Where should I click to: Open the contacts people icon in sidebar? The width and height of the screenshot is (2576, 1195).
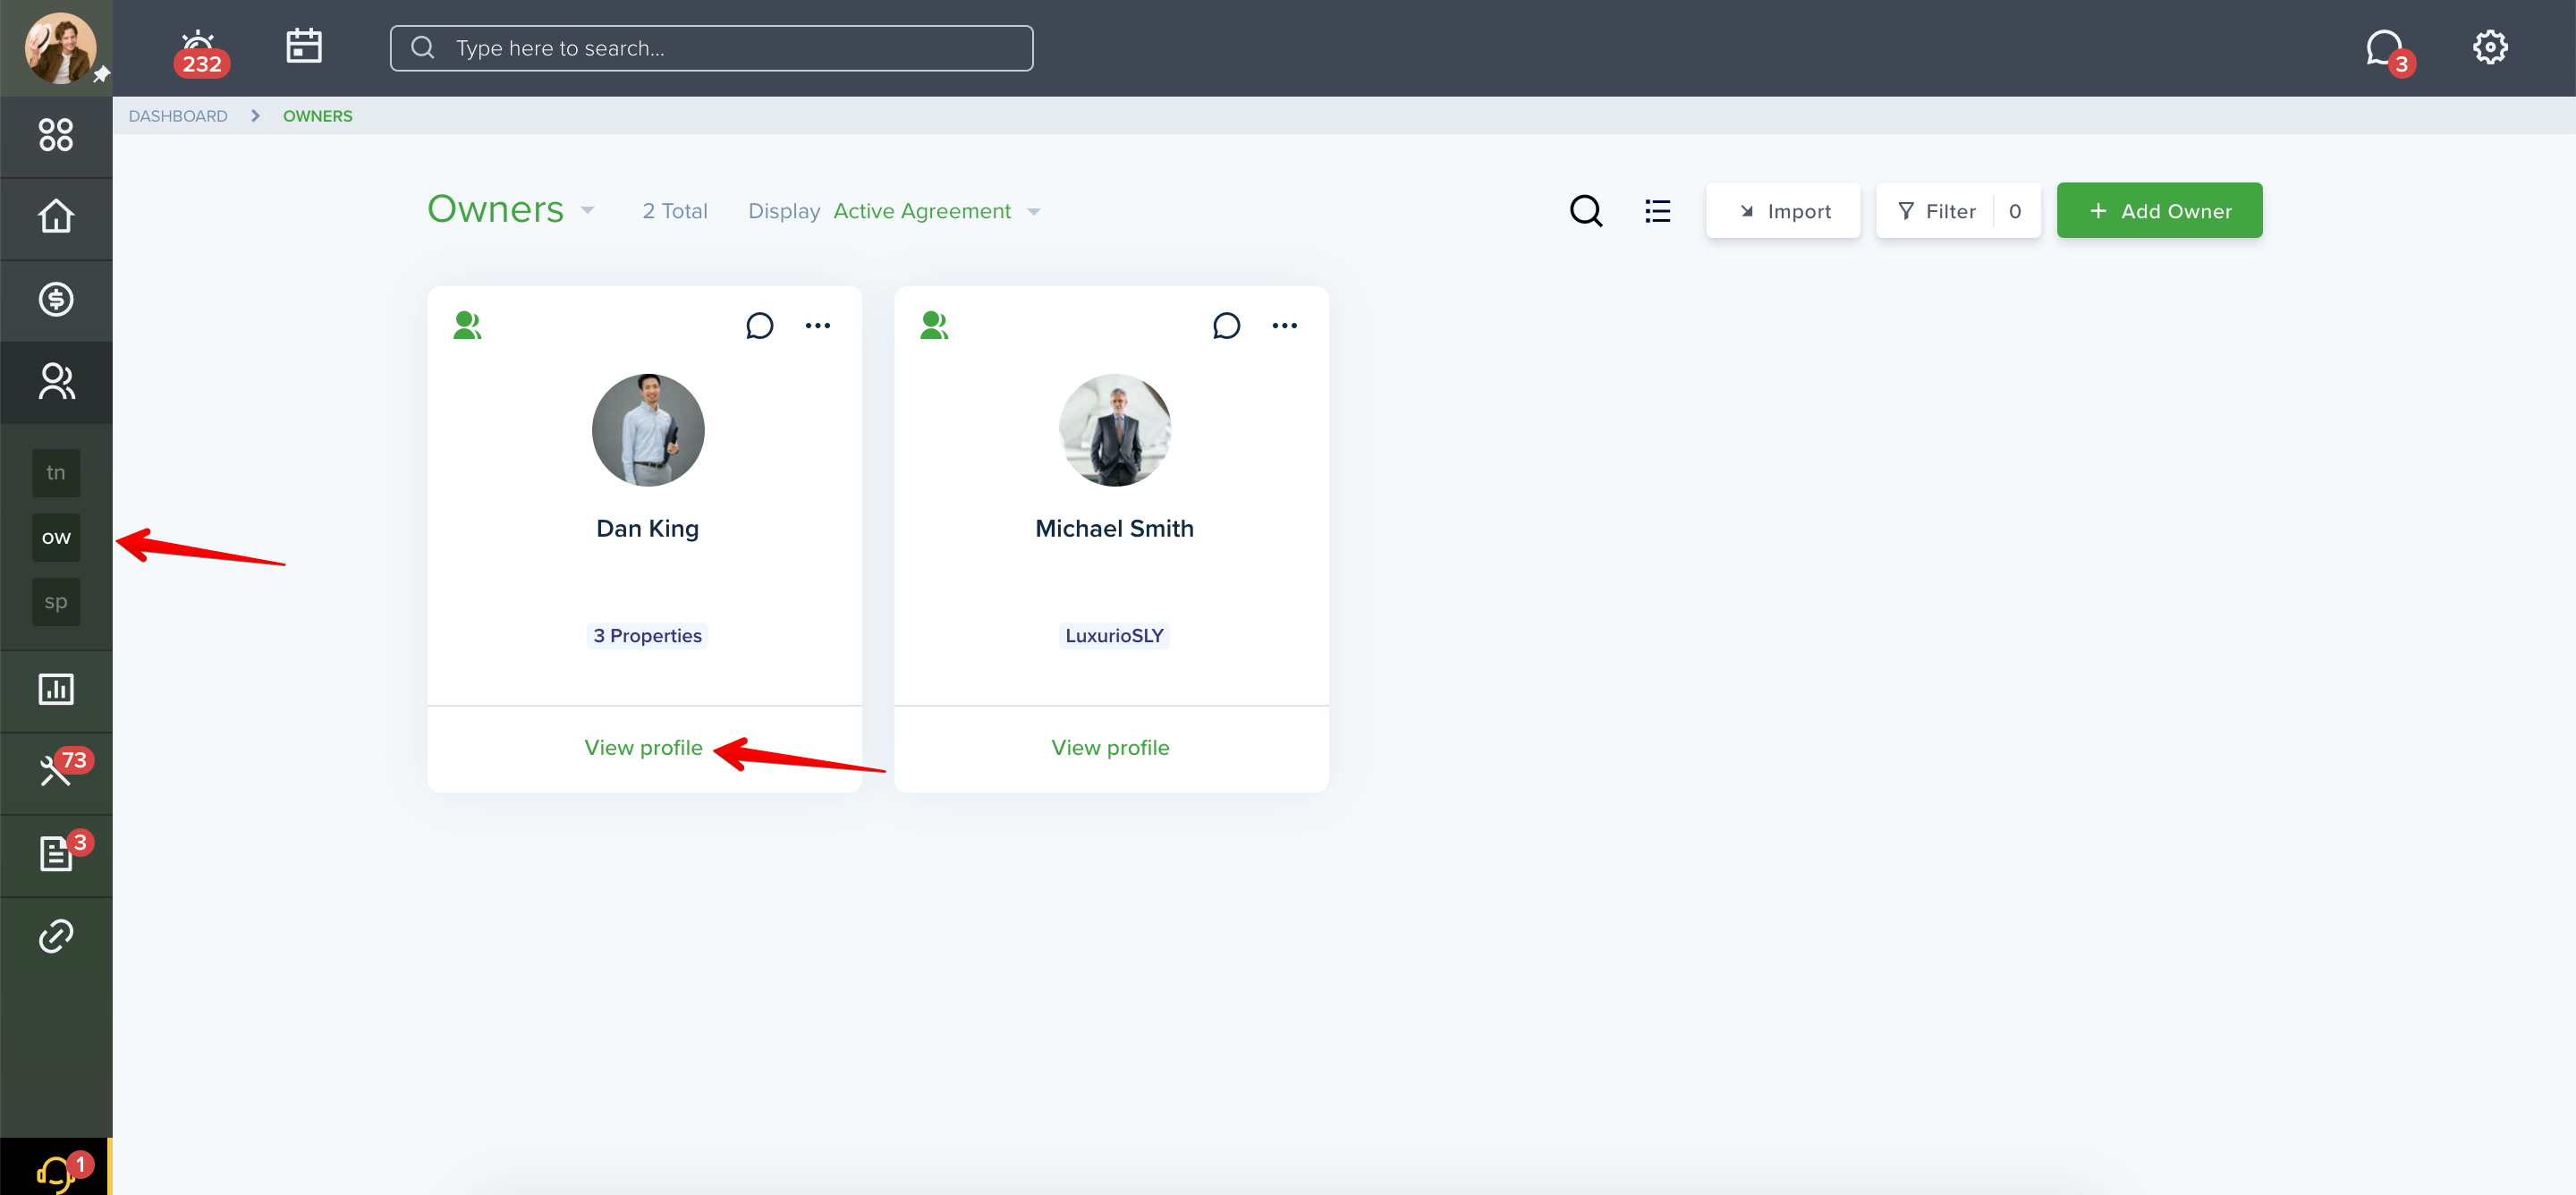[x=56, y=381]
